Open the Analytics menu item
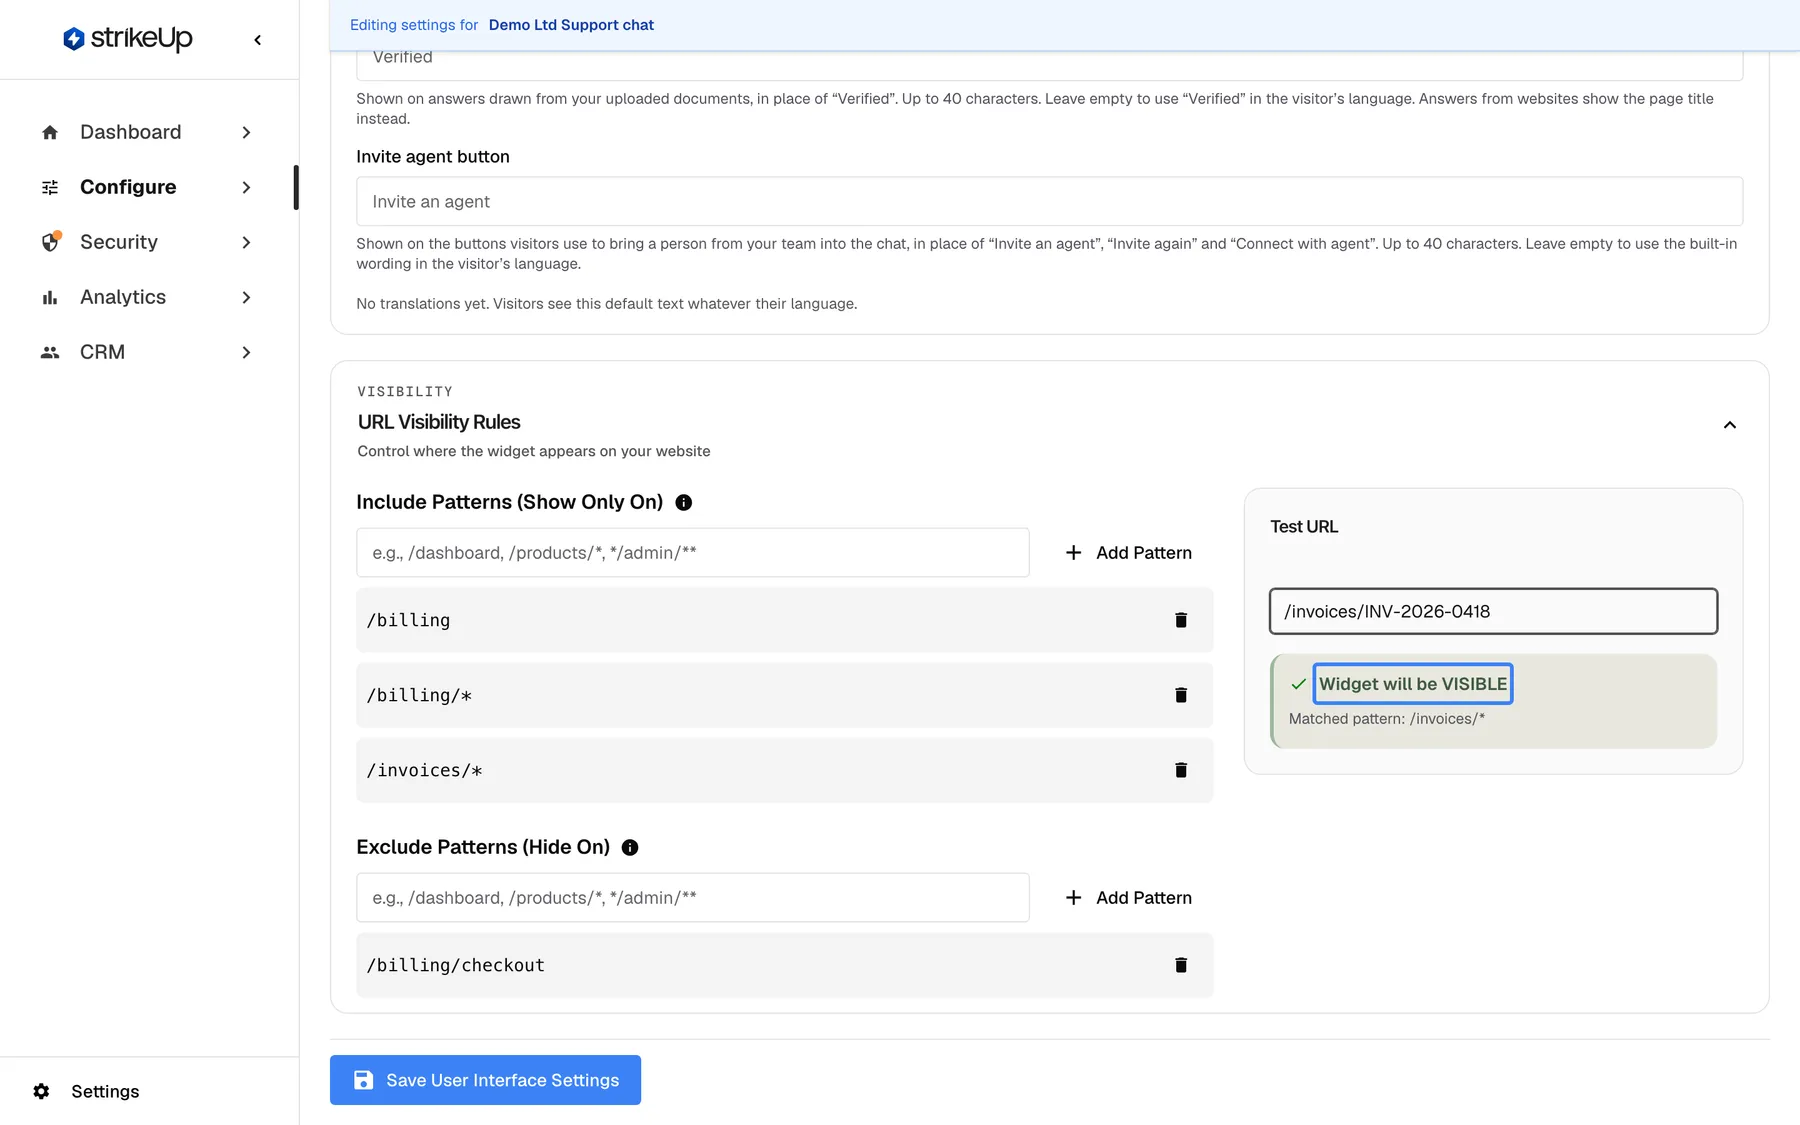1800x1125 pixels. click(148, 297)
